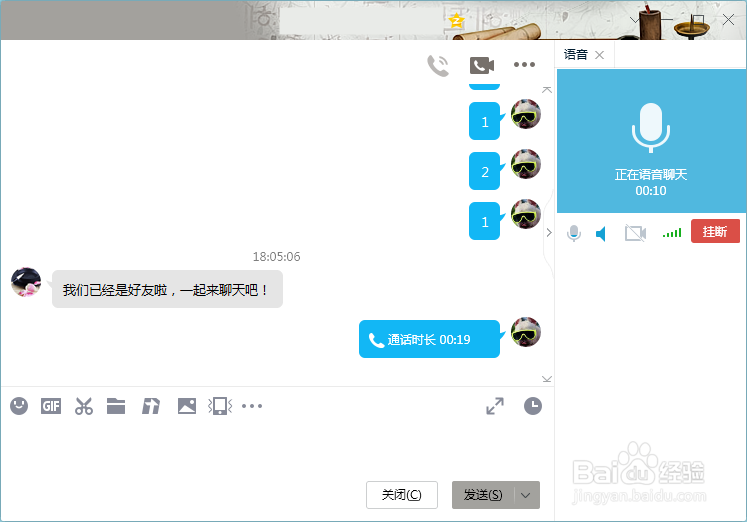Mute the microphone in the voice call

click(x=574, y=233)
